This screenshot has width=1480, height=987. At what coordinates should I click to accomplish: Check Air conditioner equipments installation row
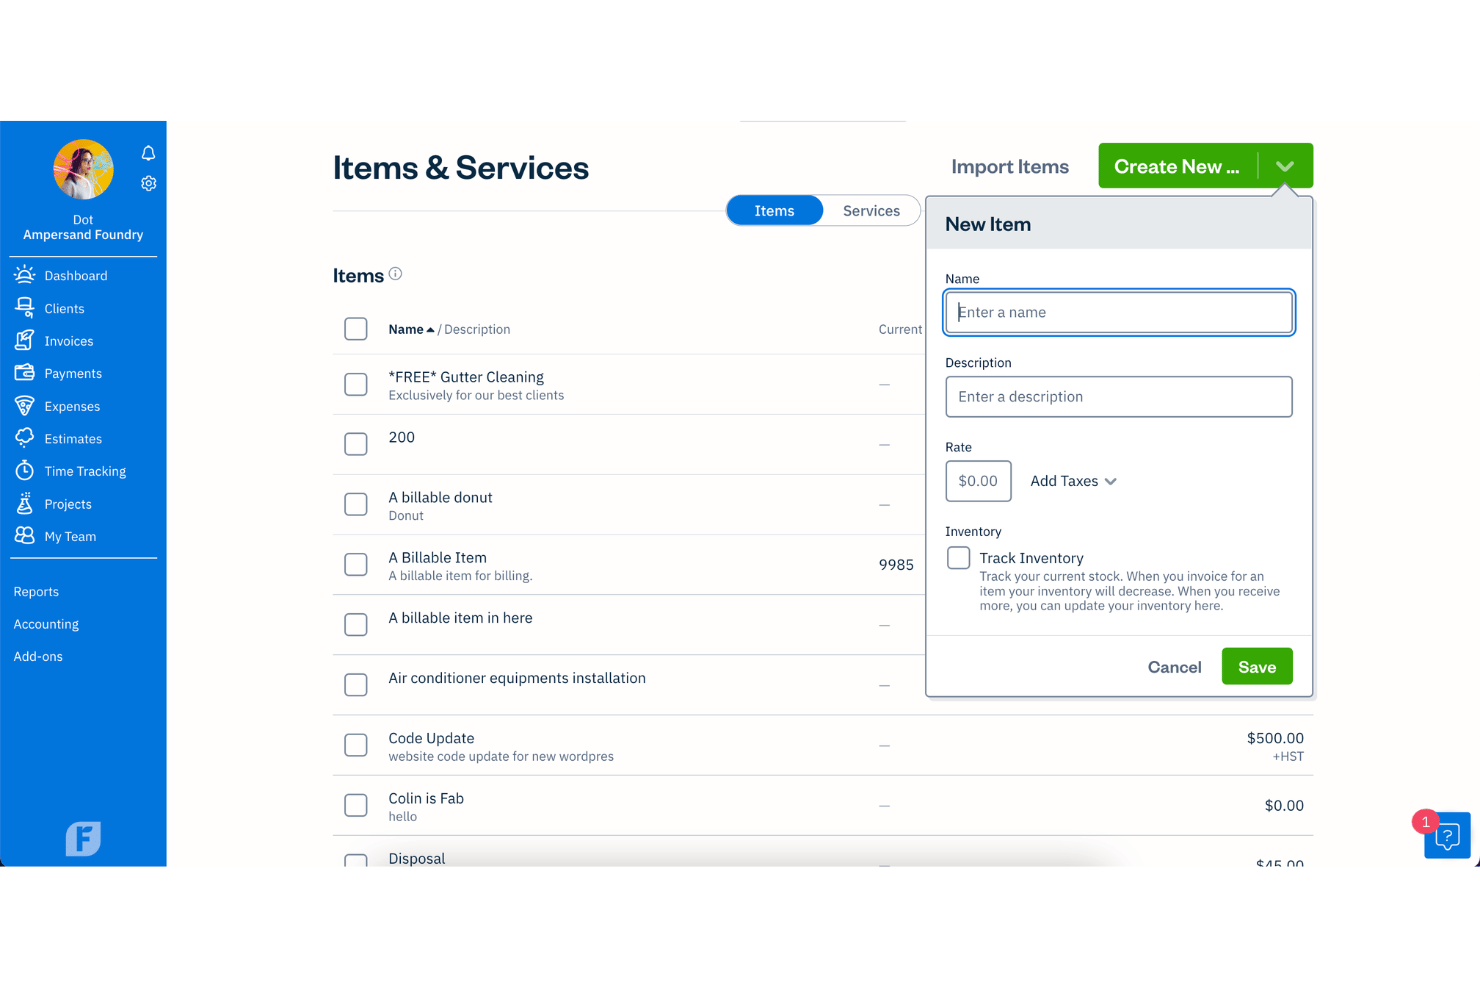(x=356, y=685)
